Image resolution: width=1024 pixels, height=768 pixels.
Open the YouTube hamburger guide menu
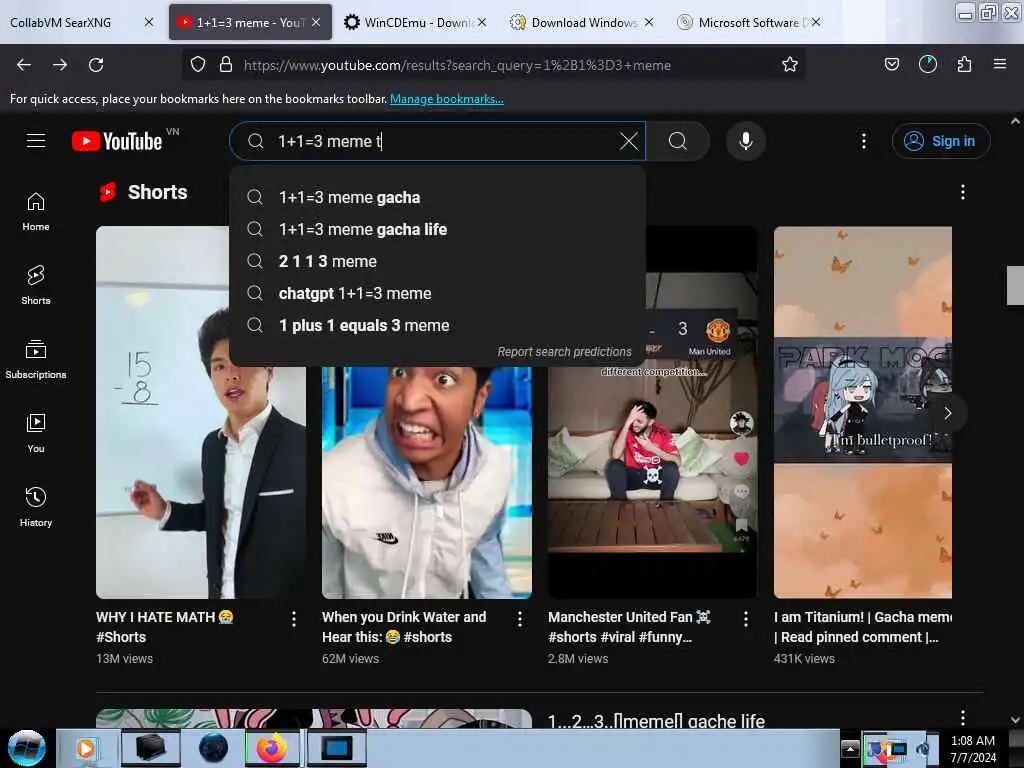(36, 140)
